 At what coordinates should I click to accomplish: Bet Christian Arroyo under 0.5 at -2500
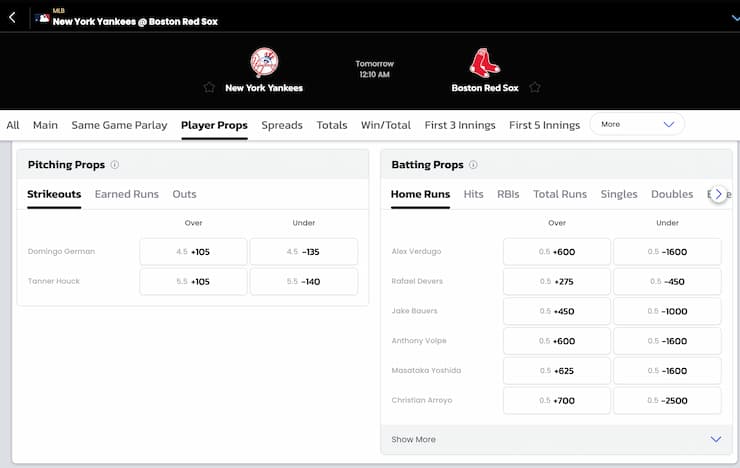click(x=667, y=400)
